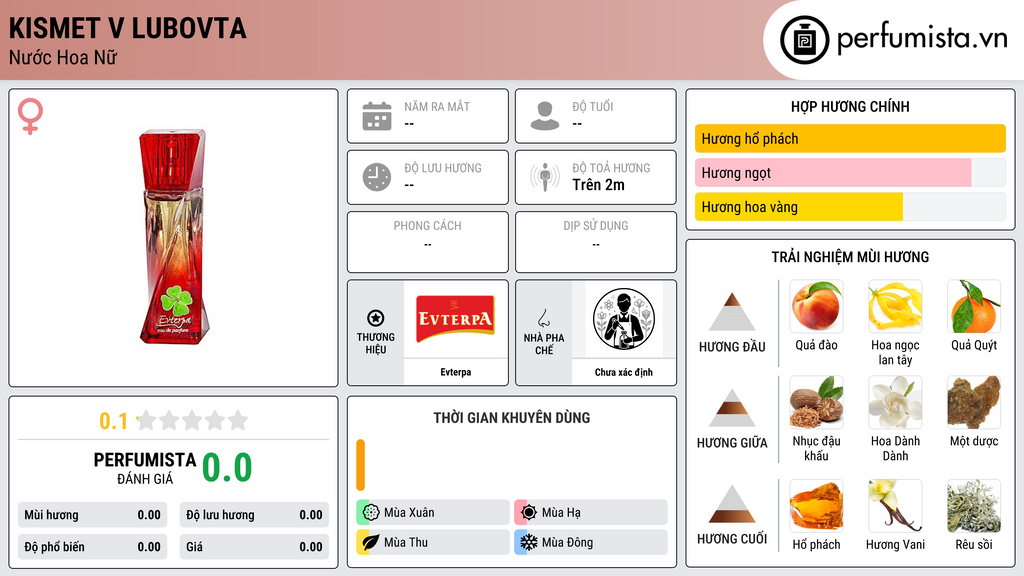Click the base notes pyramid icon Hương cuối
This screenshot has height=576, width=1024.
pos(732,504)
